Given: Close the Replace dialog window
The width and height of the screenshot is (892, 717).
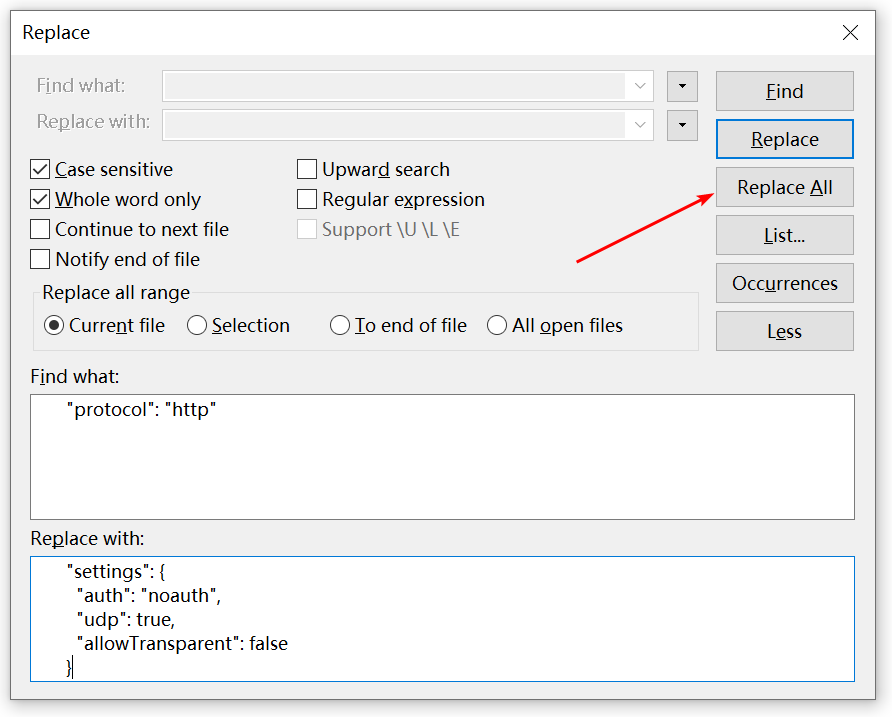Looking at the screenshot, I should point(850,33).
